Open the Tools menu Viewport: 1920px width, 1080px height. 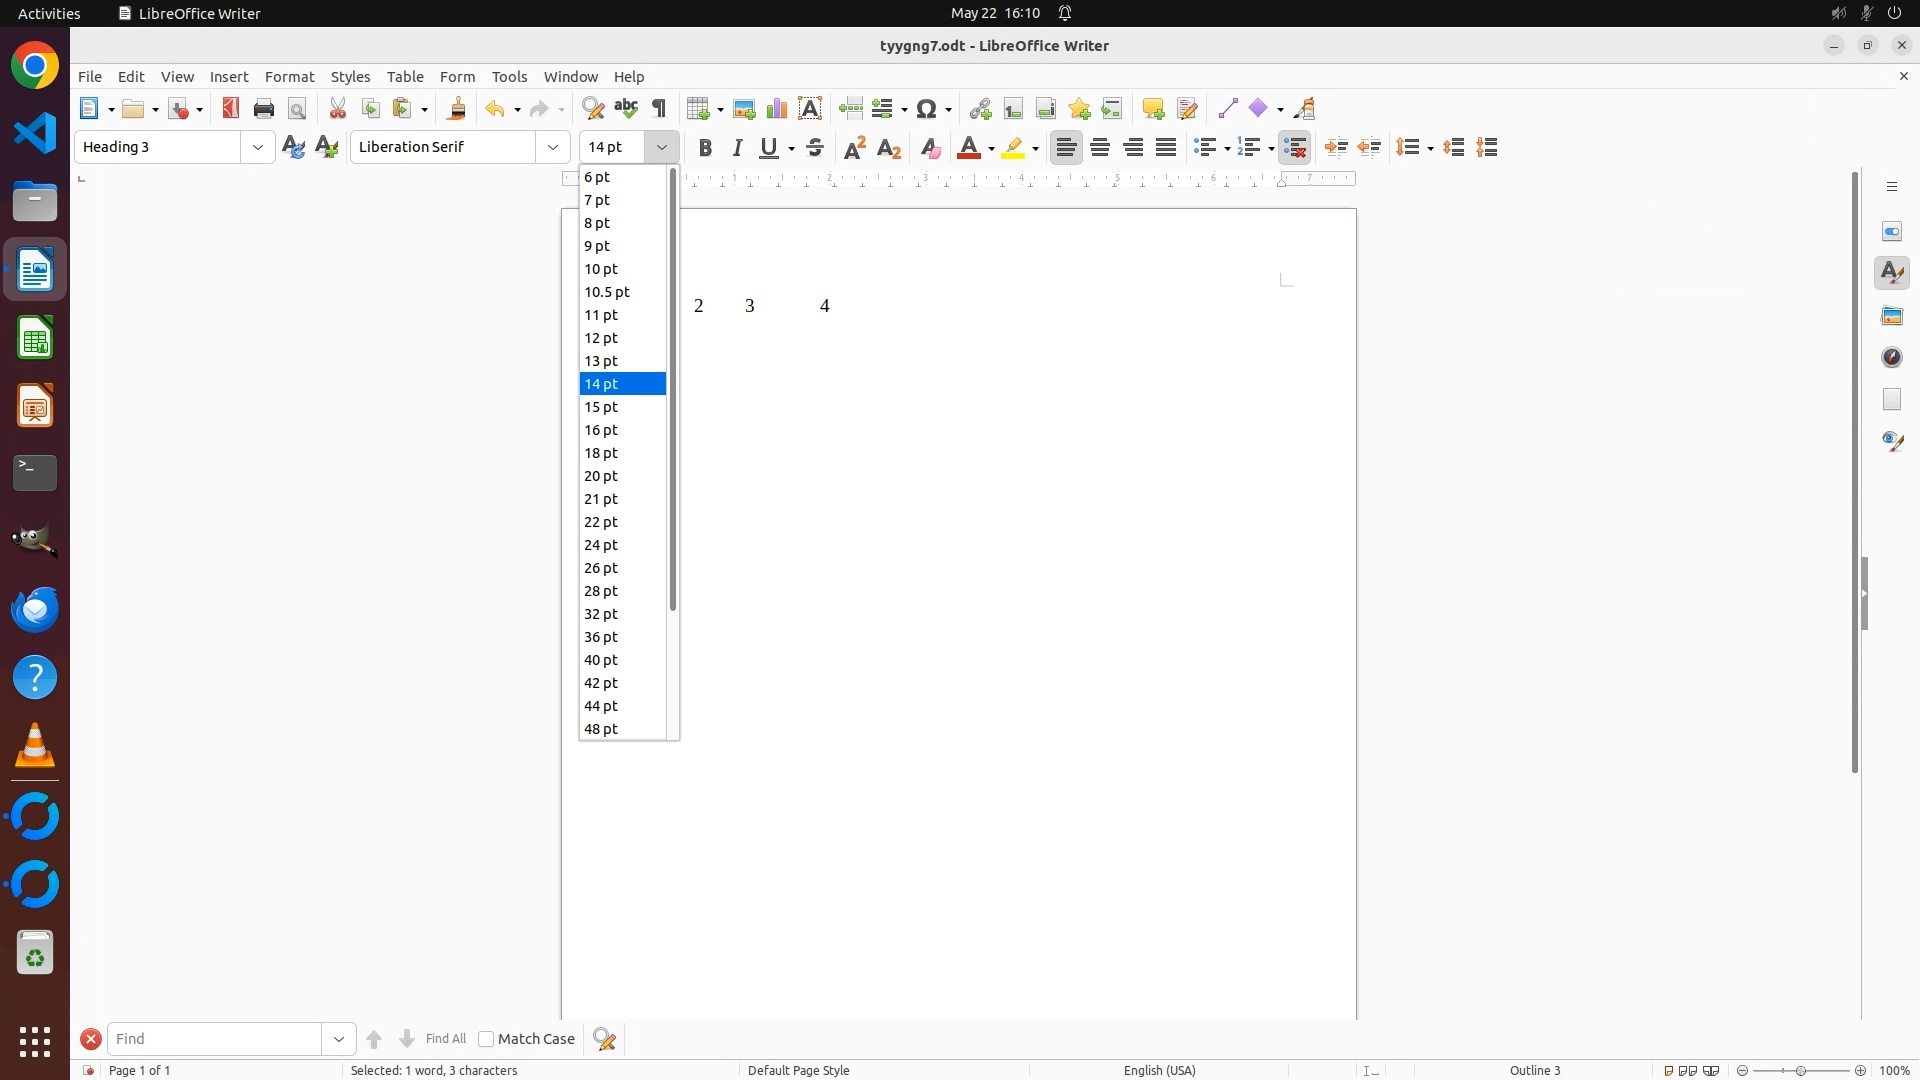pyautogui.click(x=509, y=77)
